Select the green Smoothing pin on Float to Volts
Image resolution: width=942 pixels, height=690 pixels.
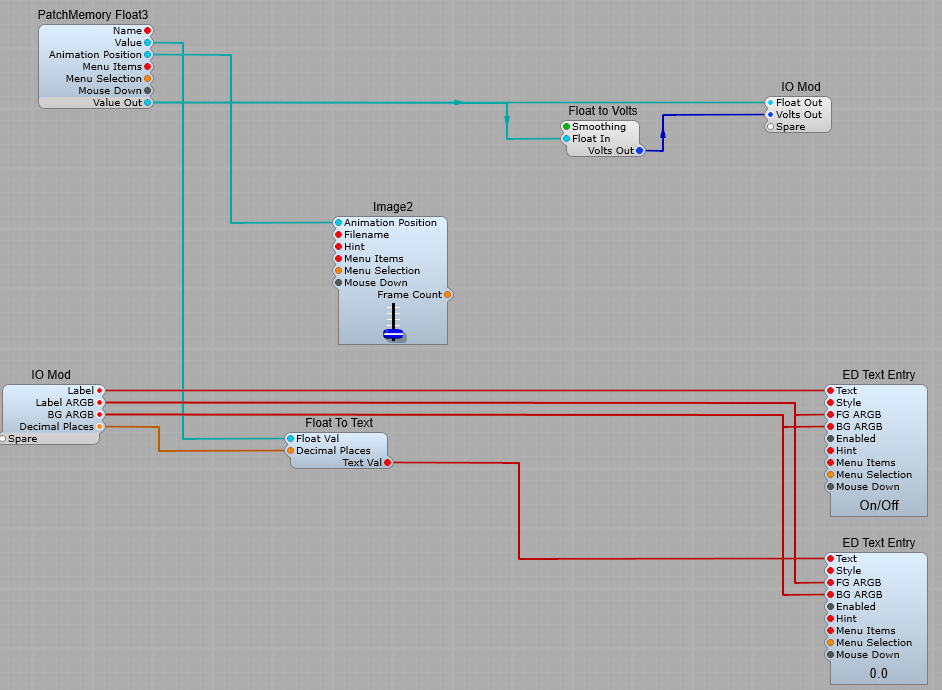(566, 127)
